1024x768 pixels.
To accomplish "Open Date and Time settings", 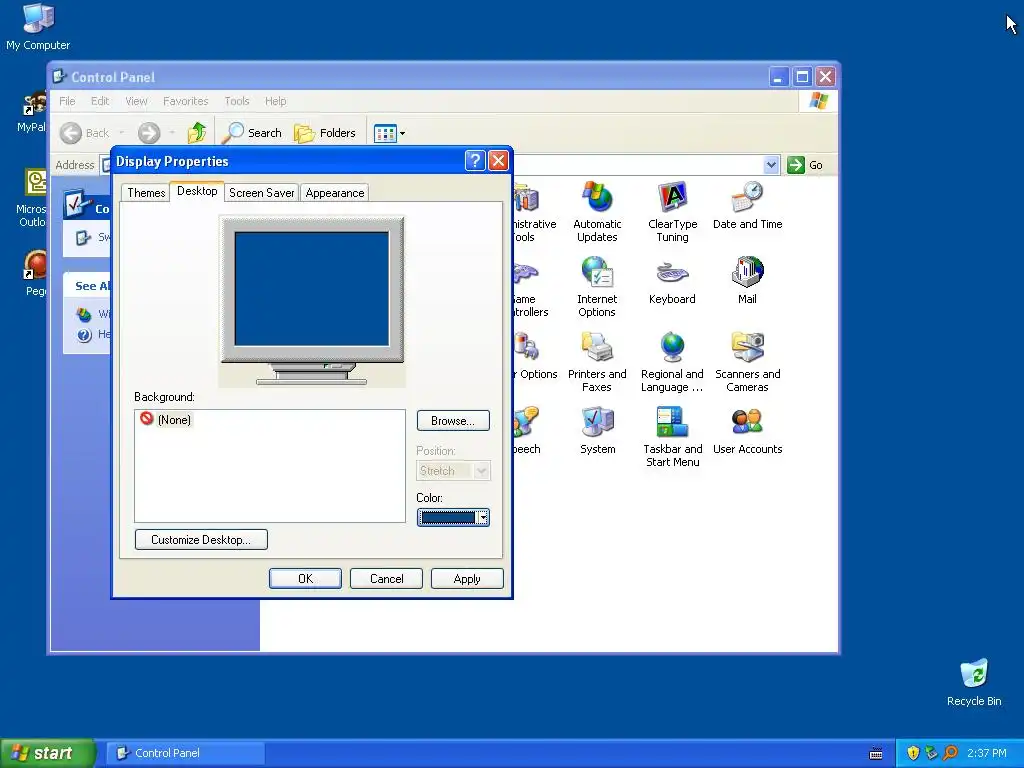I will coord(747,206).
